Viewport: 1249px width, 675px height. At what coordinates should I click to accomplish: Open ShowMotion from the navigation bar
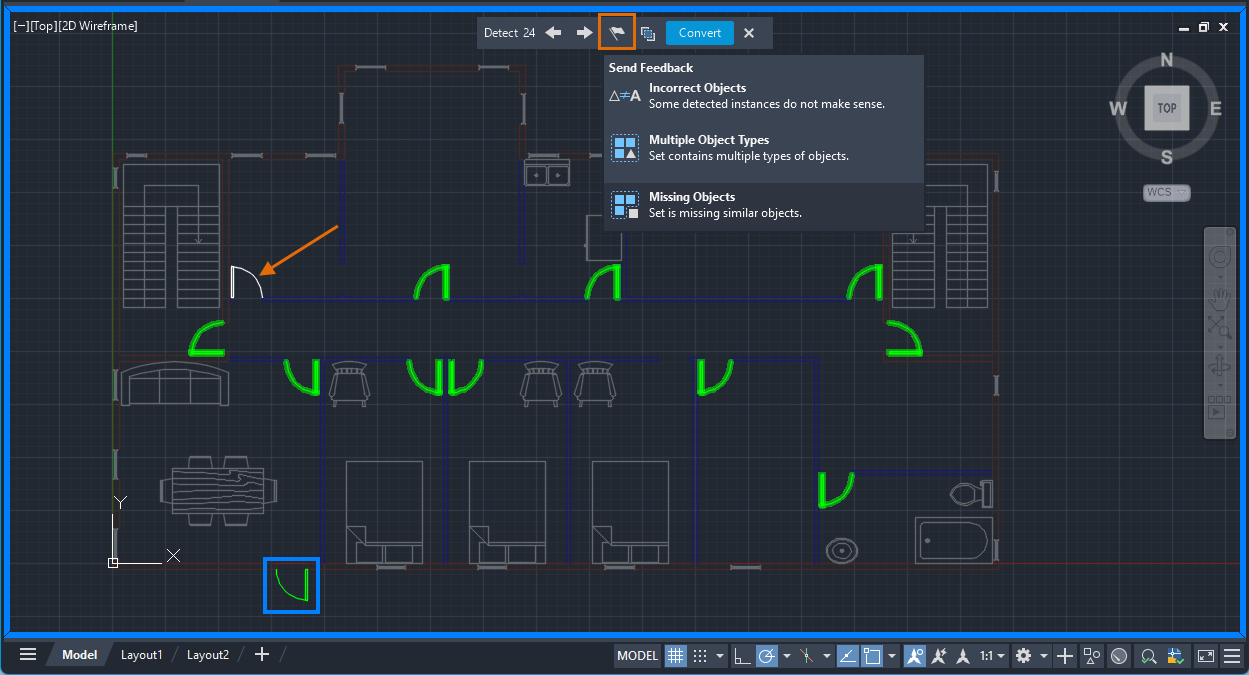click(1219, 407)
